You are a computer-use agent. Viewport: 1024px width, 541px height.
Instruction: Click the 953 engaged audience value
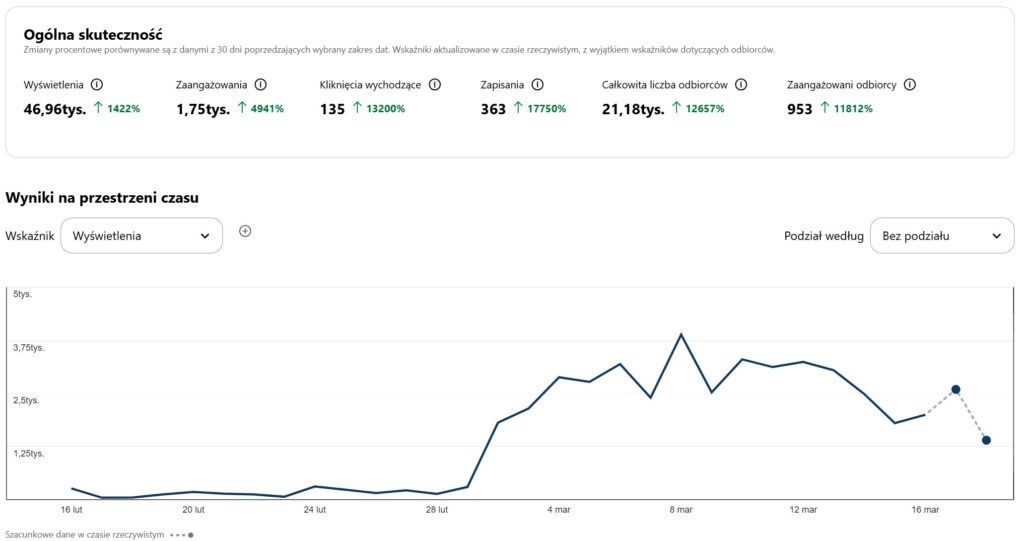(799, 109)
